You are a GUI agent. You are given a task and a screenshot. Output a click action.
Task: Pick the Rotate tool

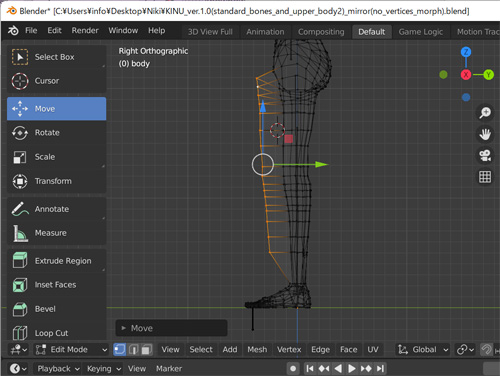(56, 133)
